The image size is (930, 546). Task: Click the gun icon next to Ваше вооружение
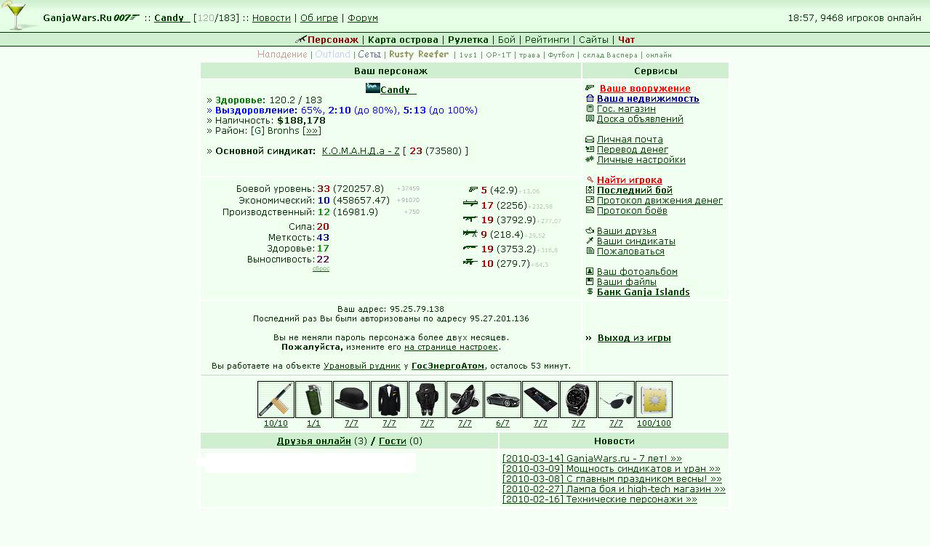click(x=590, y=88)
